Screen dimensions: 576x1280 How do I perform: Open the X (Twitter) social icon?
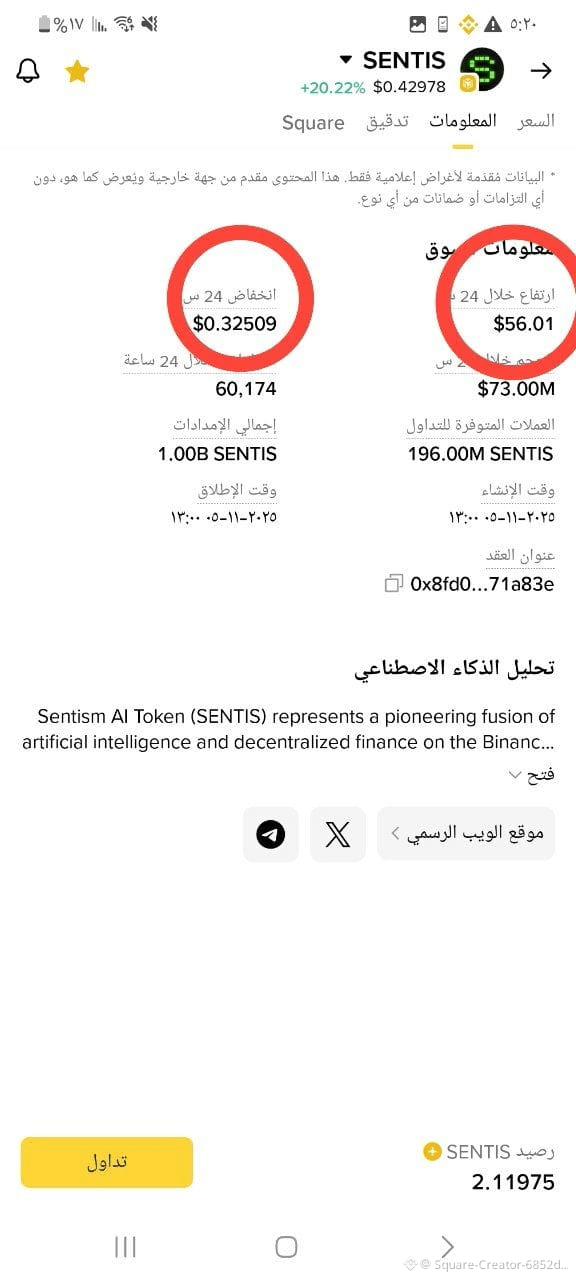pyautogui.click(x=338, y=834)
